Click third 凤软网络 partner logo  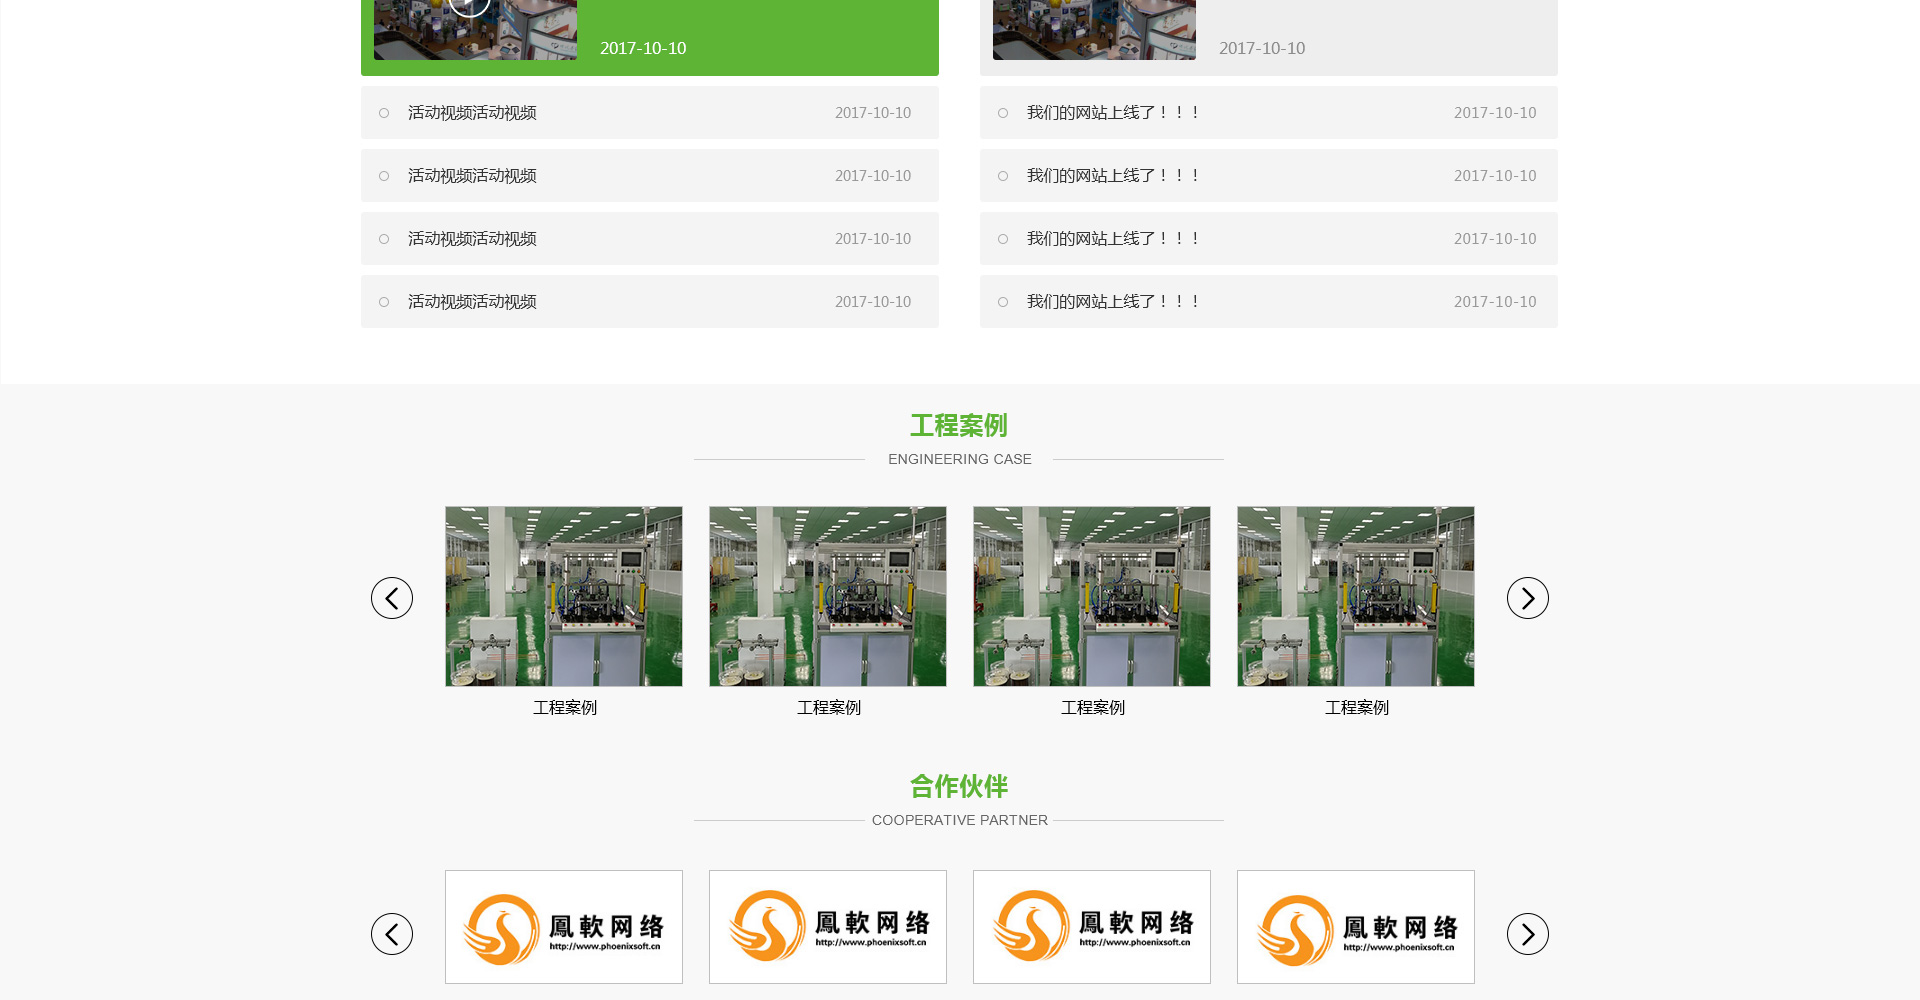(x=1092, y=927)
